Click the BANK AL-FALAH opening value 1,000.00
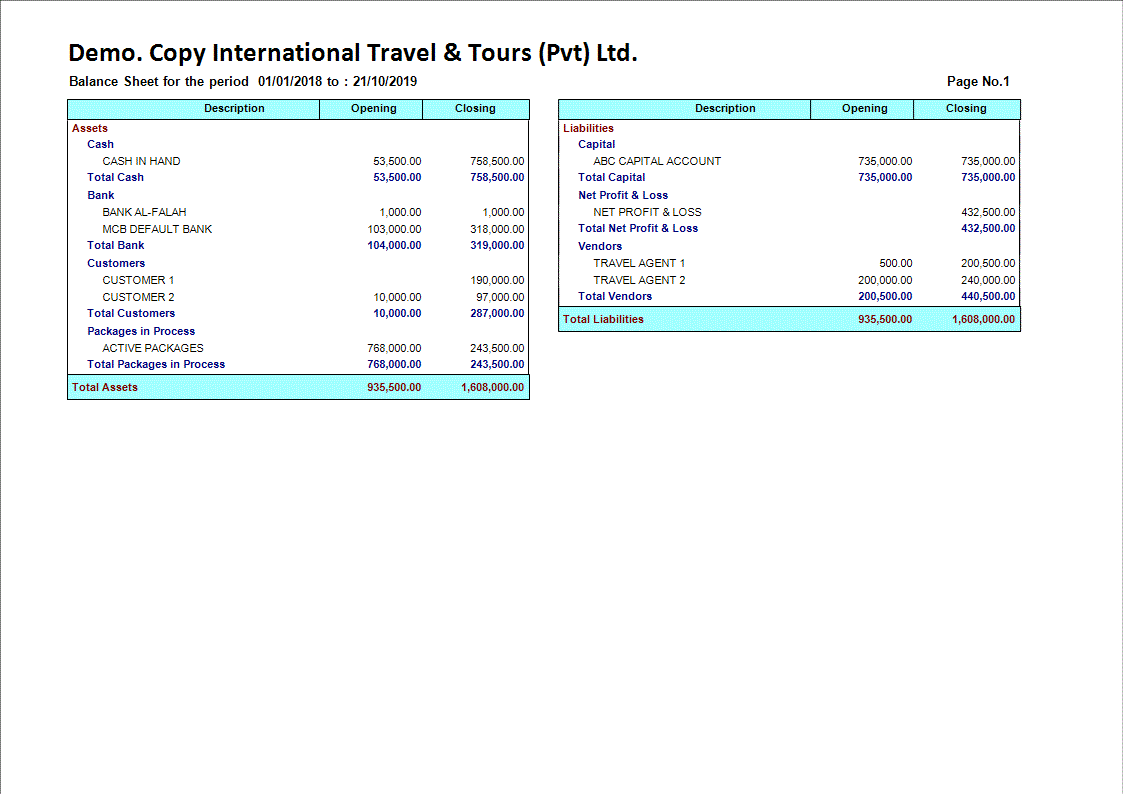 point(400,212)
